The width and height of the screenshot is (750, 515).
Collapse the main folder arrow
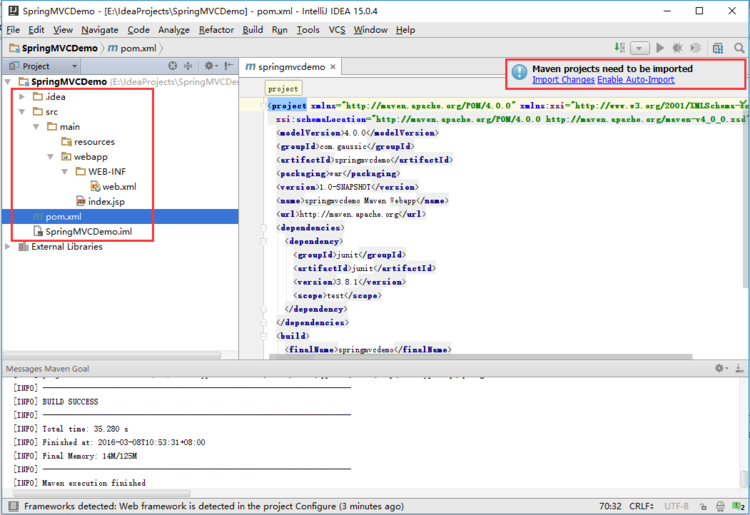(36, 127)
